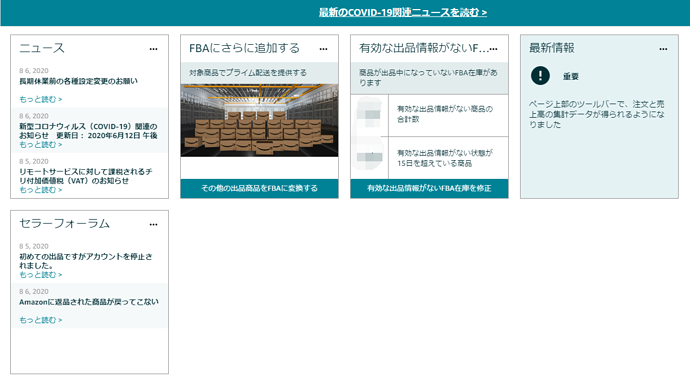The image size is (690, 377).
Task: Open the FBAにさらに追加する card options menu
Action: click(323, 49)
